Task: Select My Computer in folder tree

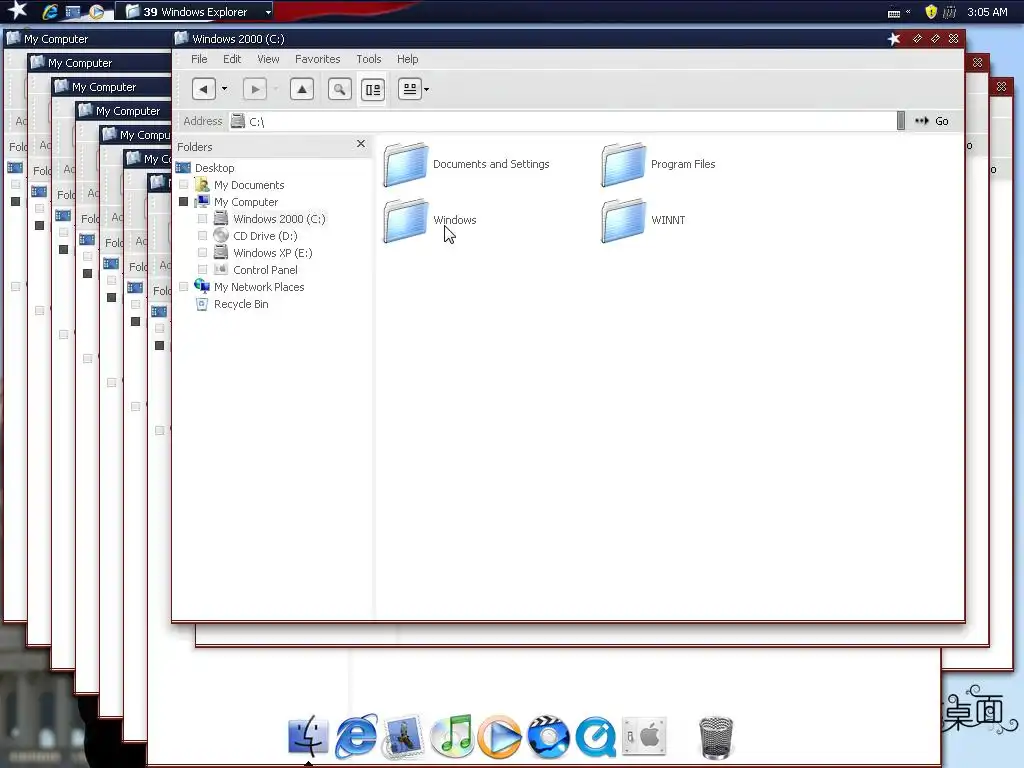Action: [246, 202]
